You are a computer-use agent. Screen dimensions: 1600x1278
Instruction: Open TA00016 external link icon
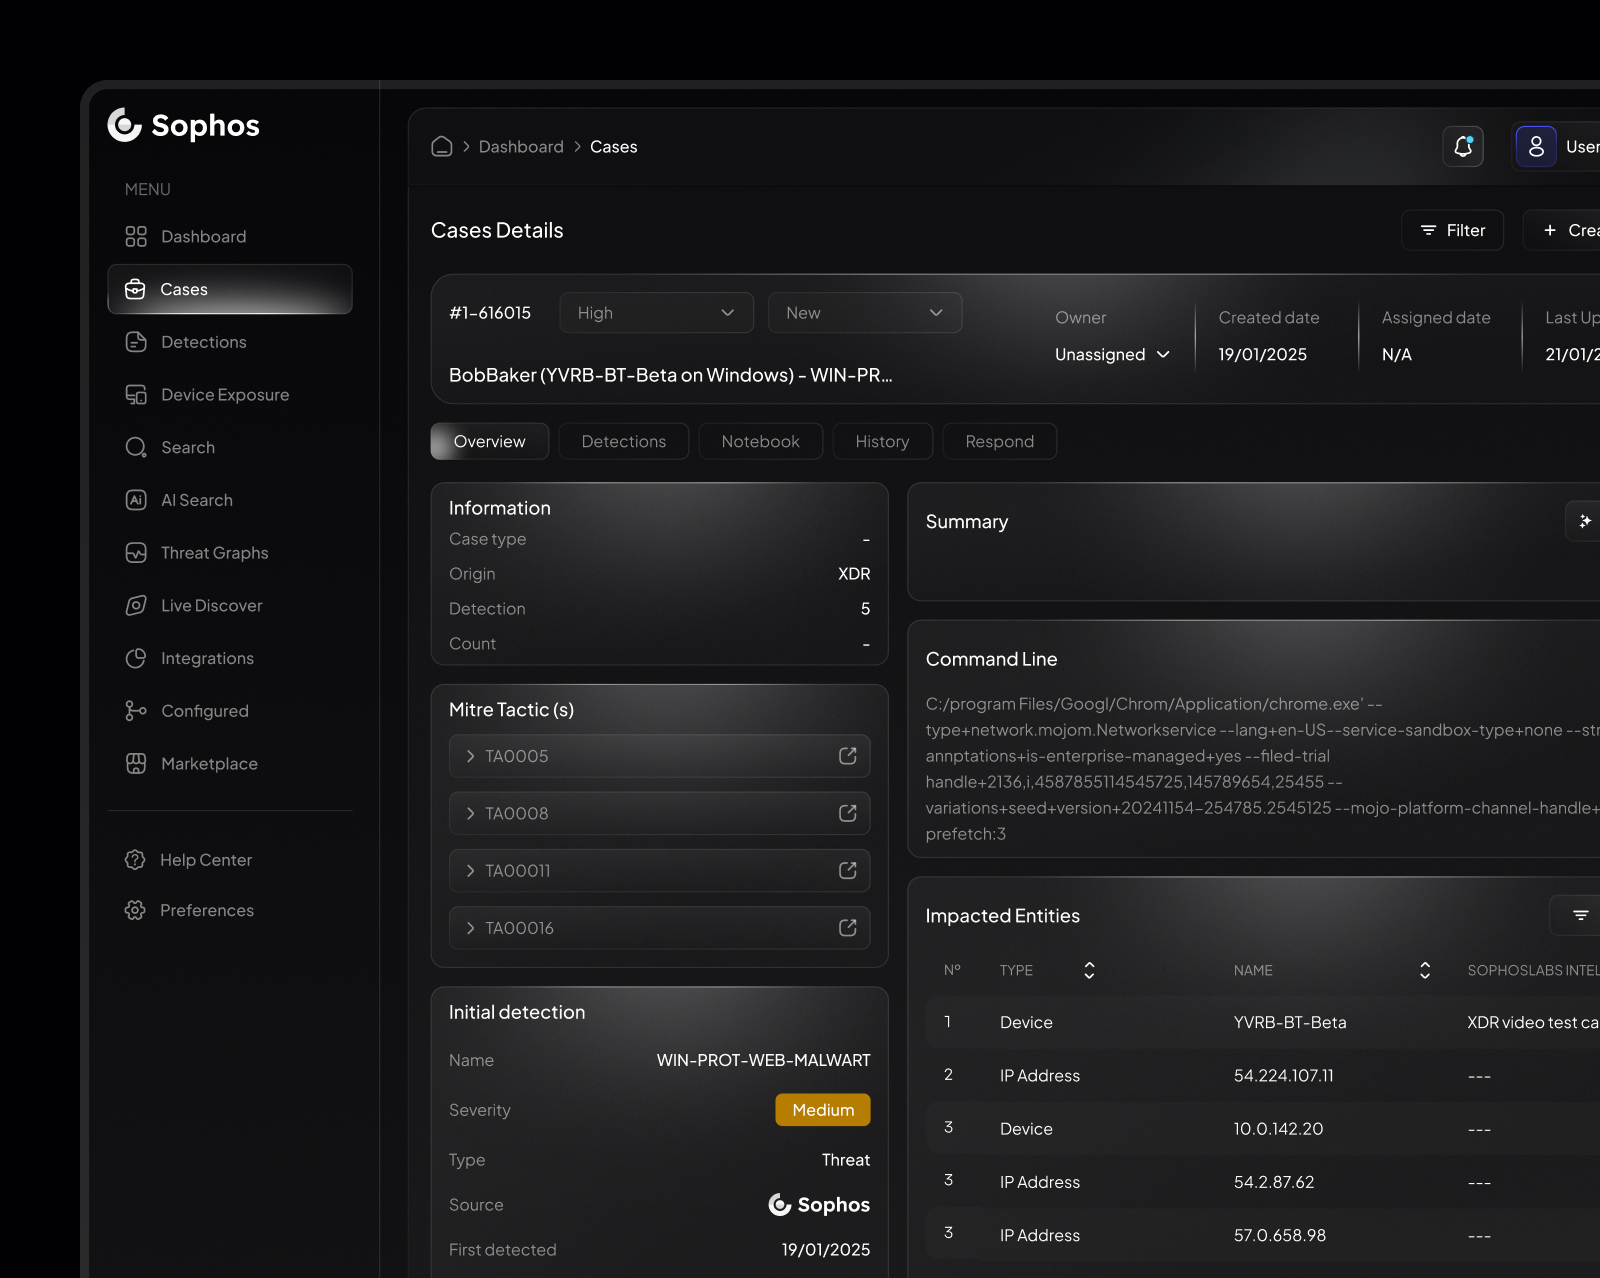pos(848,928)
